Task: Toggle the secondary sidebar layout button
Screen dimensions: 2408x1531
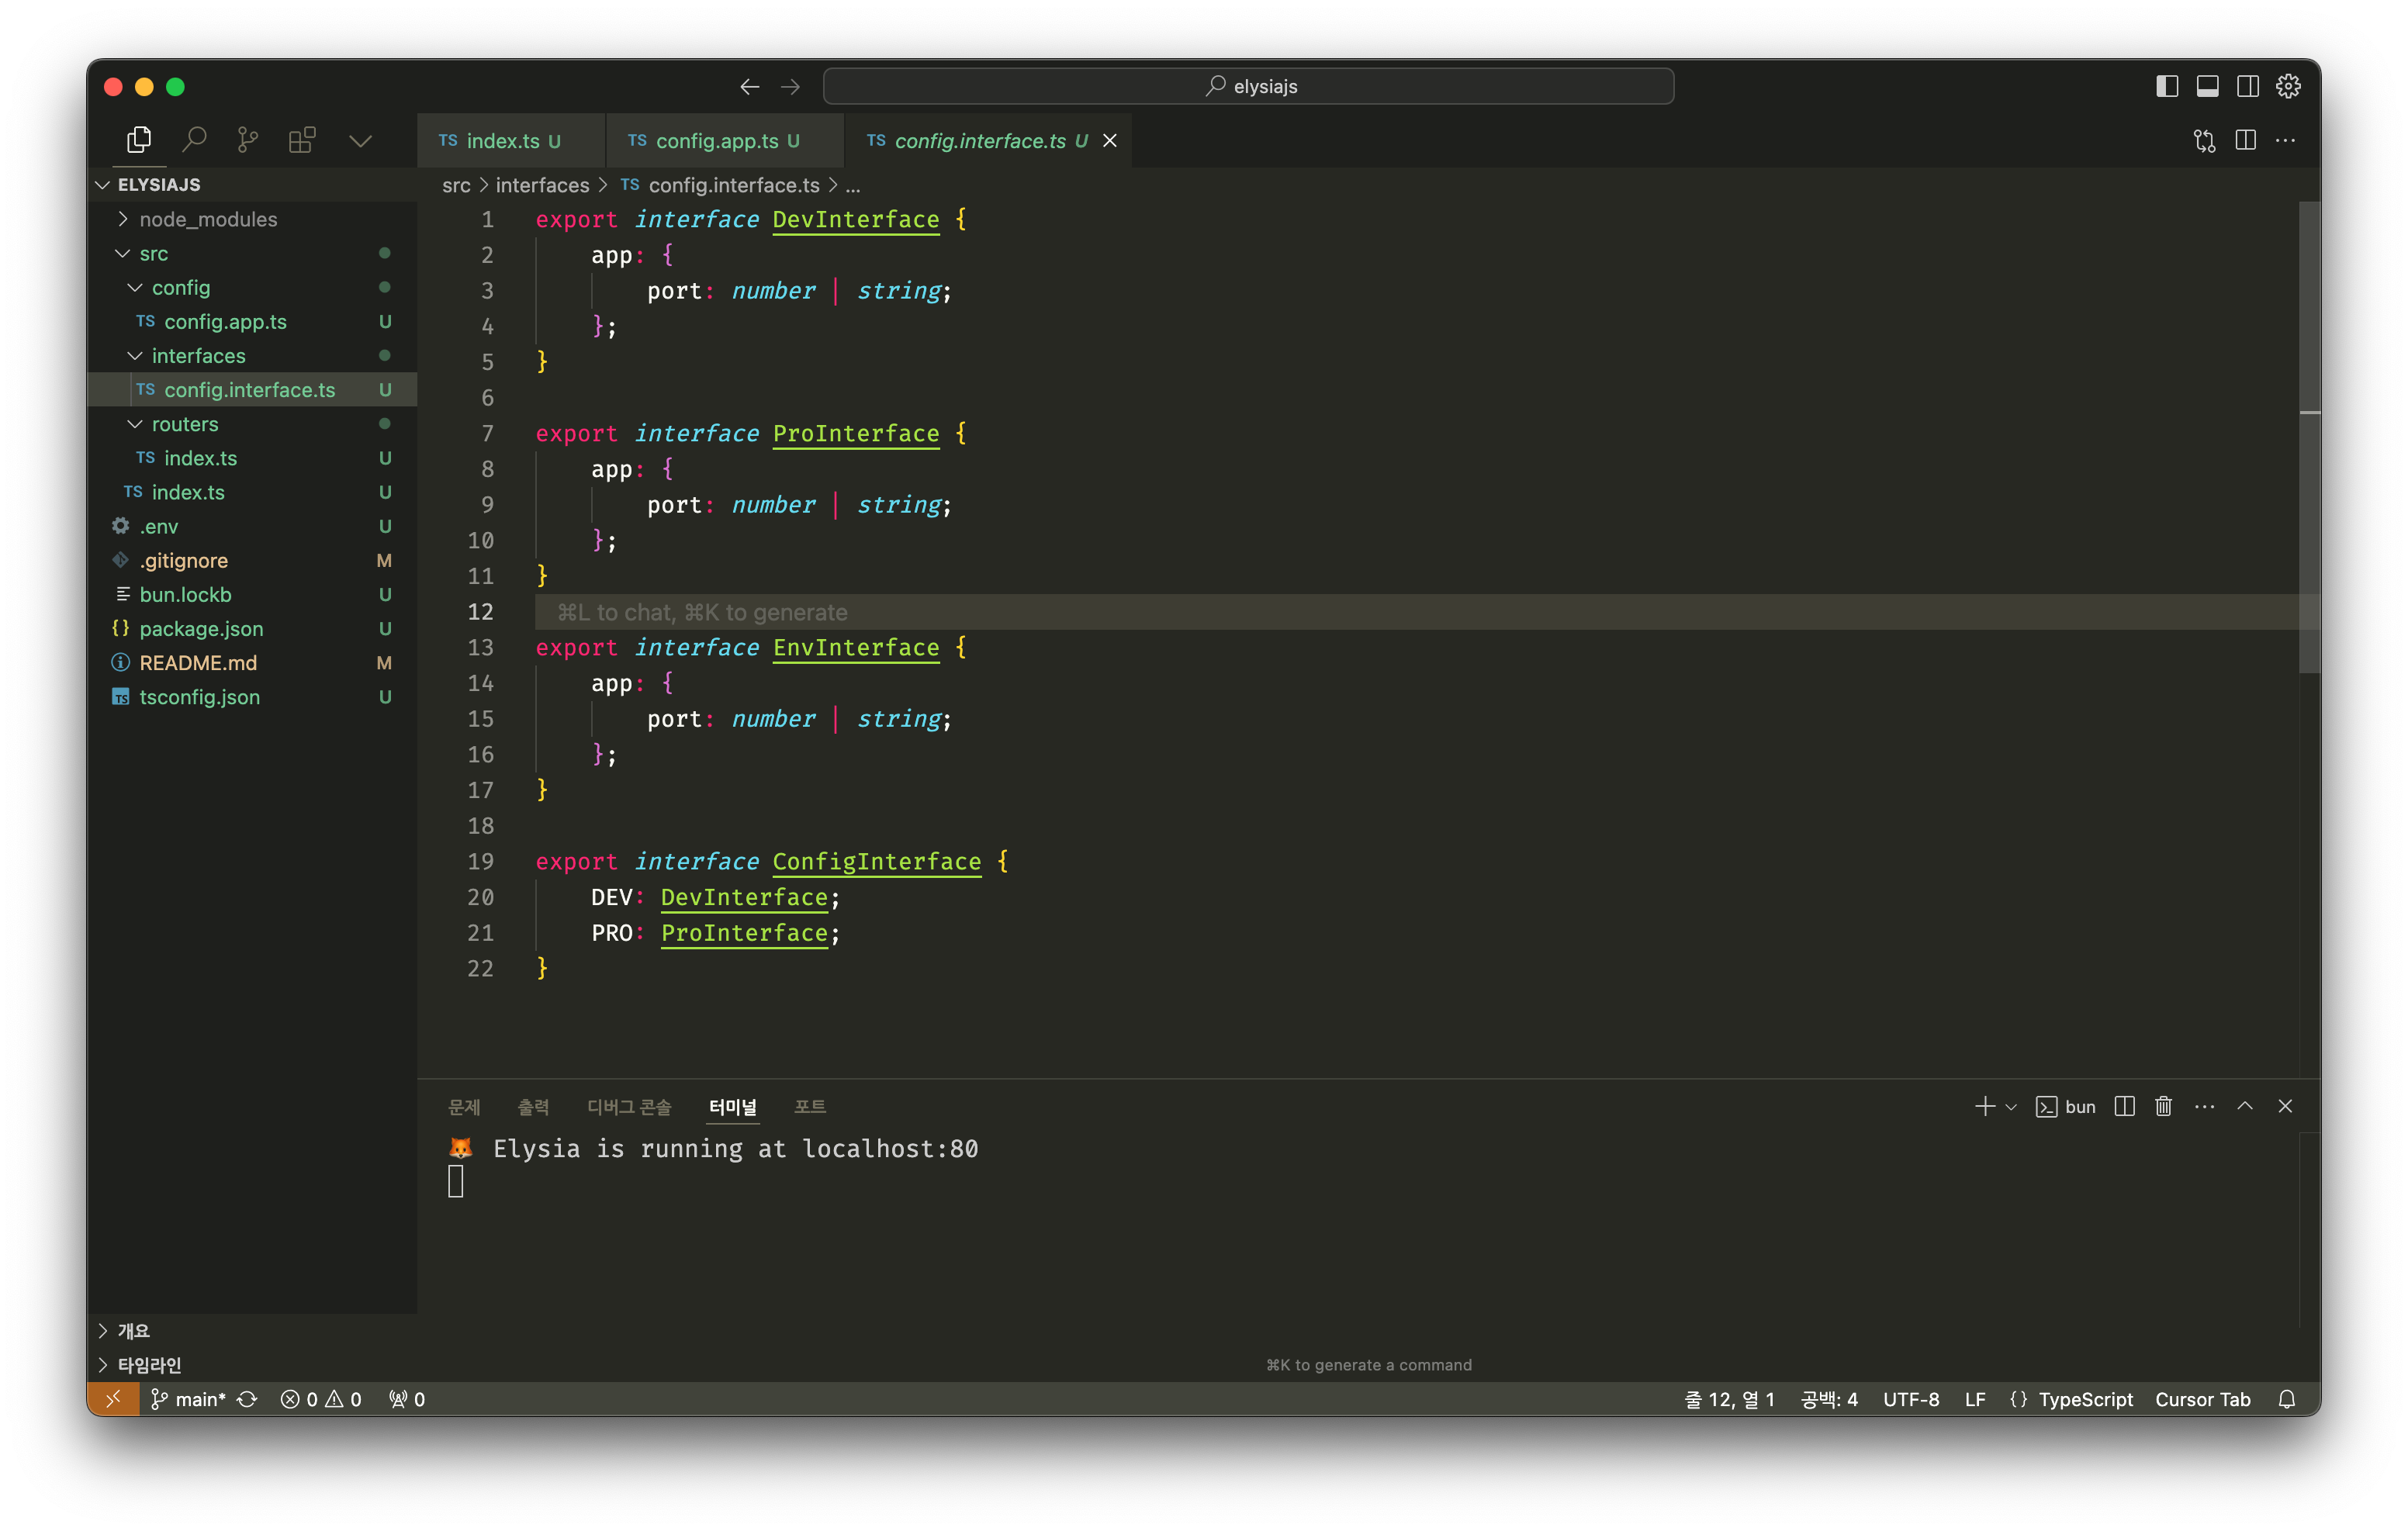Action: pyautogui.click(x=2247, y=86)
